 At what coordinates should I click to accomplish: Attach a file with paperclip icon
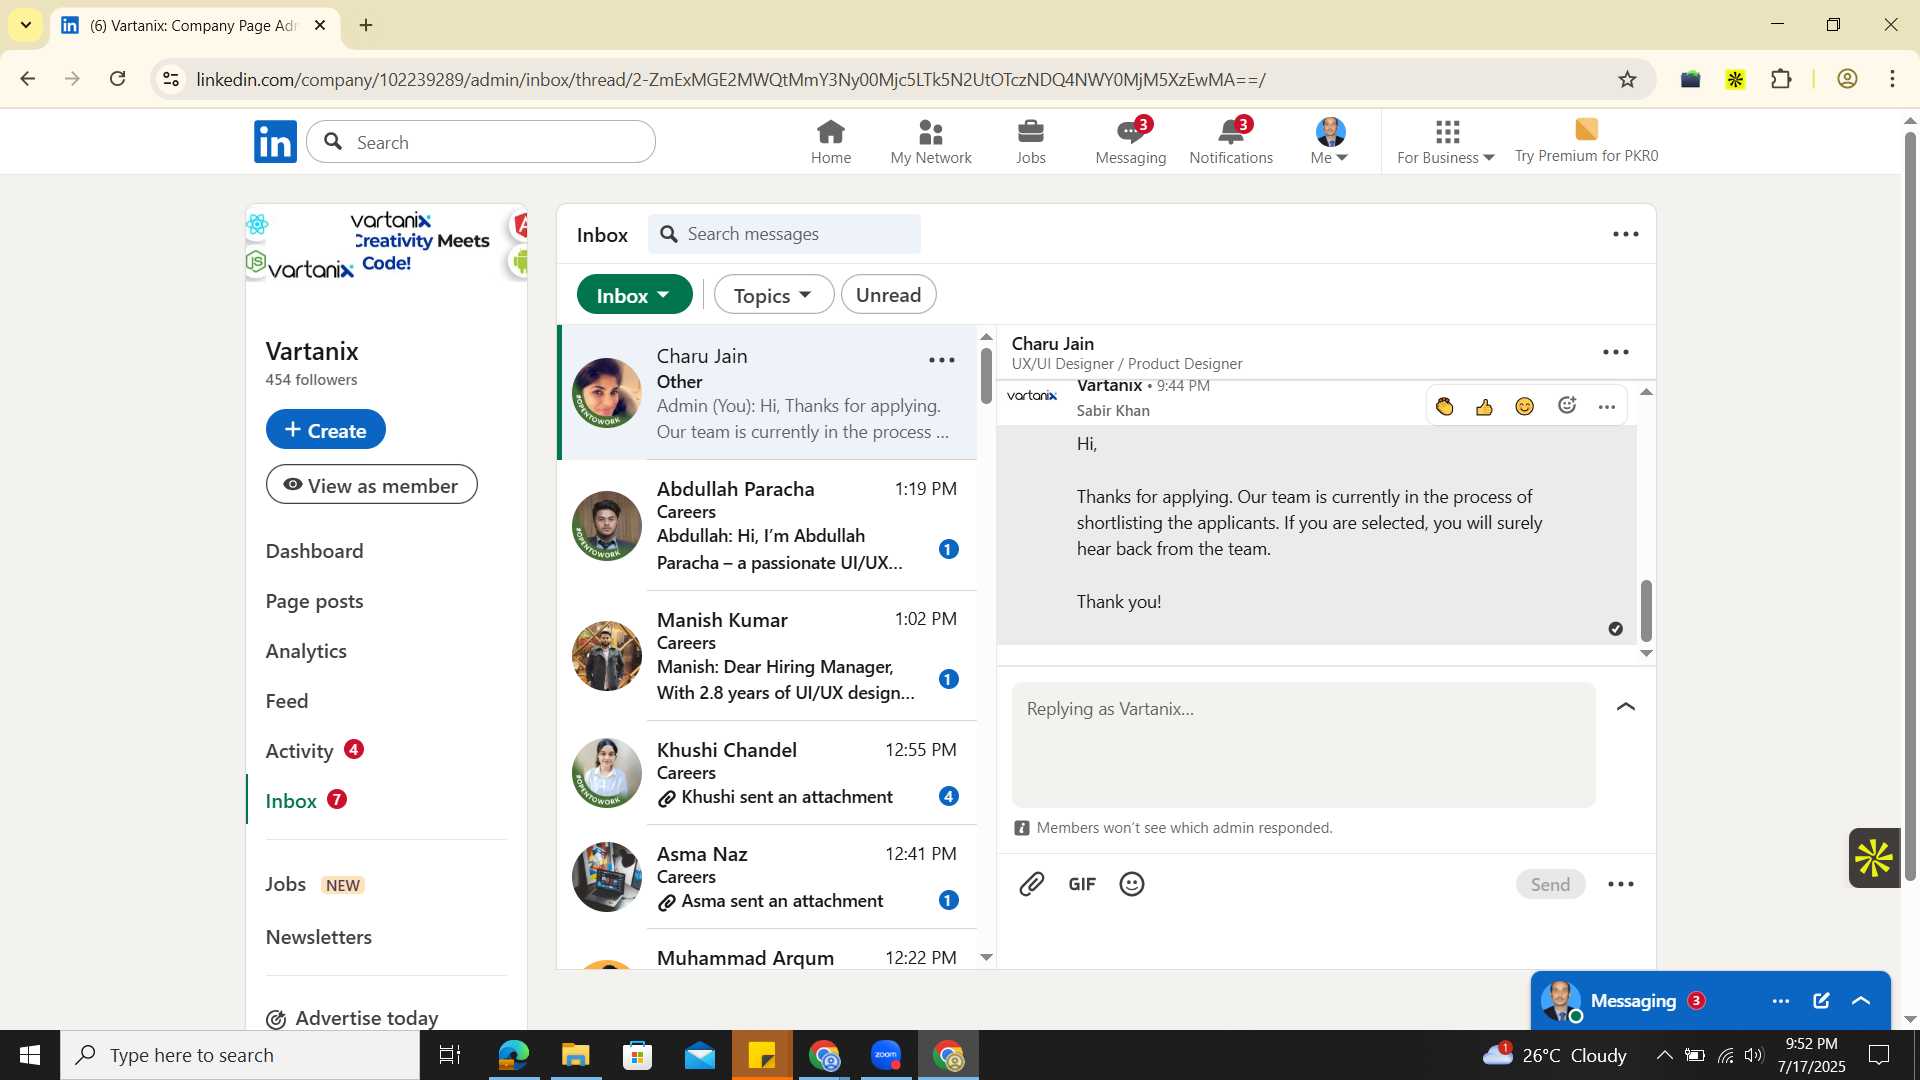[1032, 884]
